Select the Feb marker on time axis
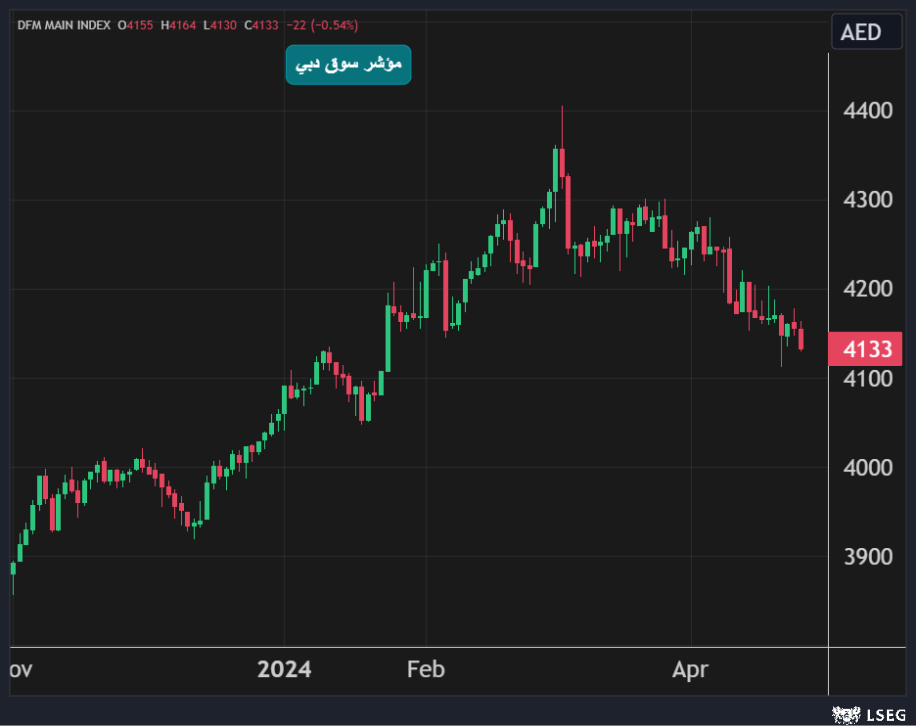Image resolution: width=916 pixels, height=726 pixels. pyautogui.click(x=426, y=669)
